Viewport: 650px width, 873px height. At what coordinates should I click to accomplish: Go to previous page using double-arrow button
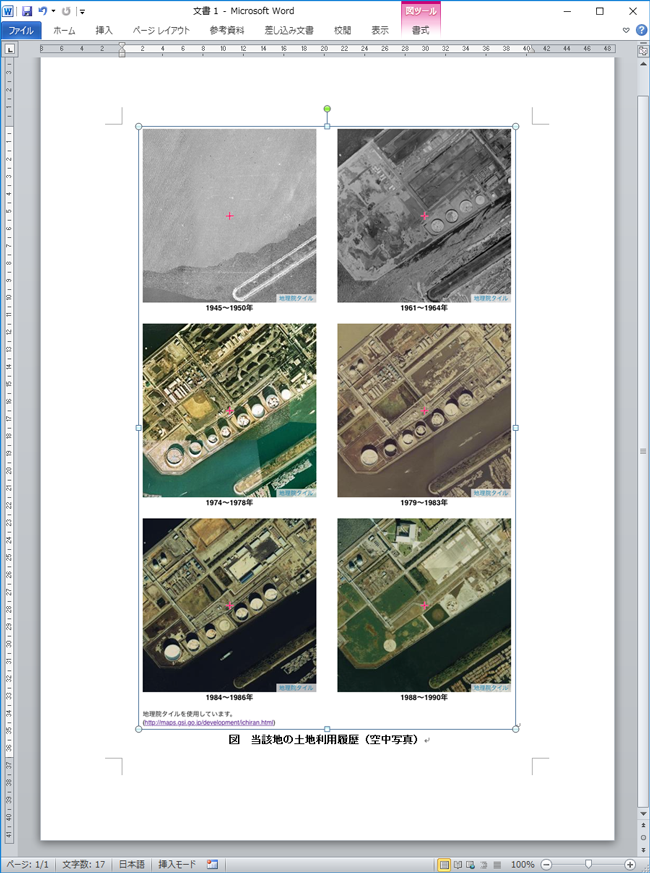[643, 825]
